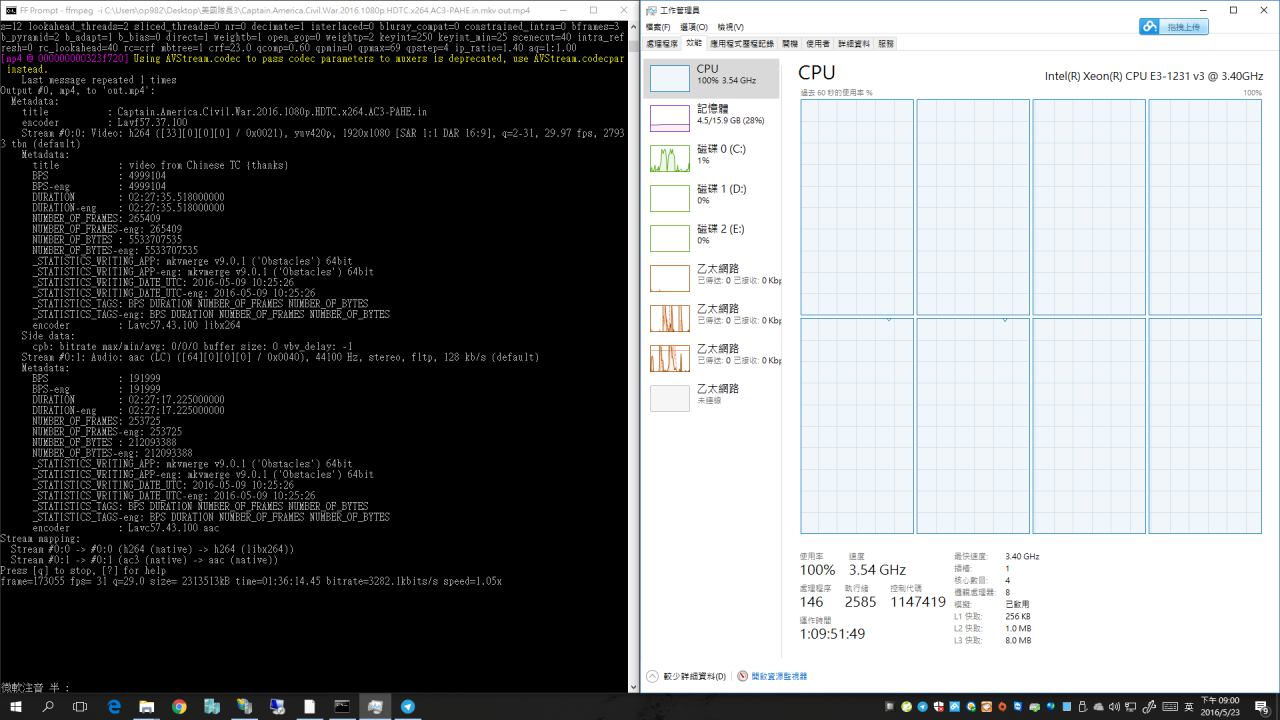Open Microsoft Edge from the taskbar
Viewport: 1280px width, 720px height.
point(114,706)
